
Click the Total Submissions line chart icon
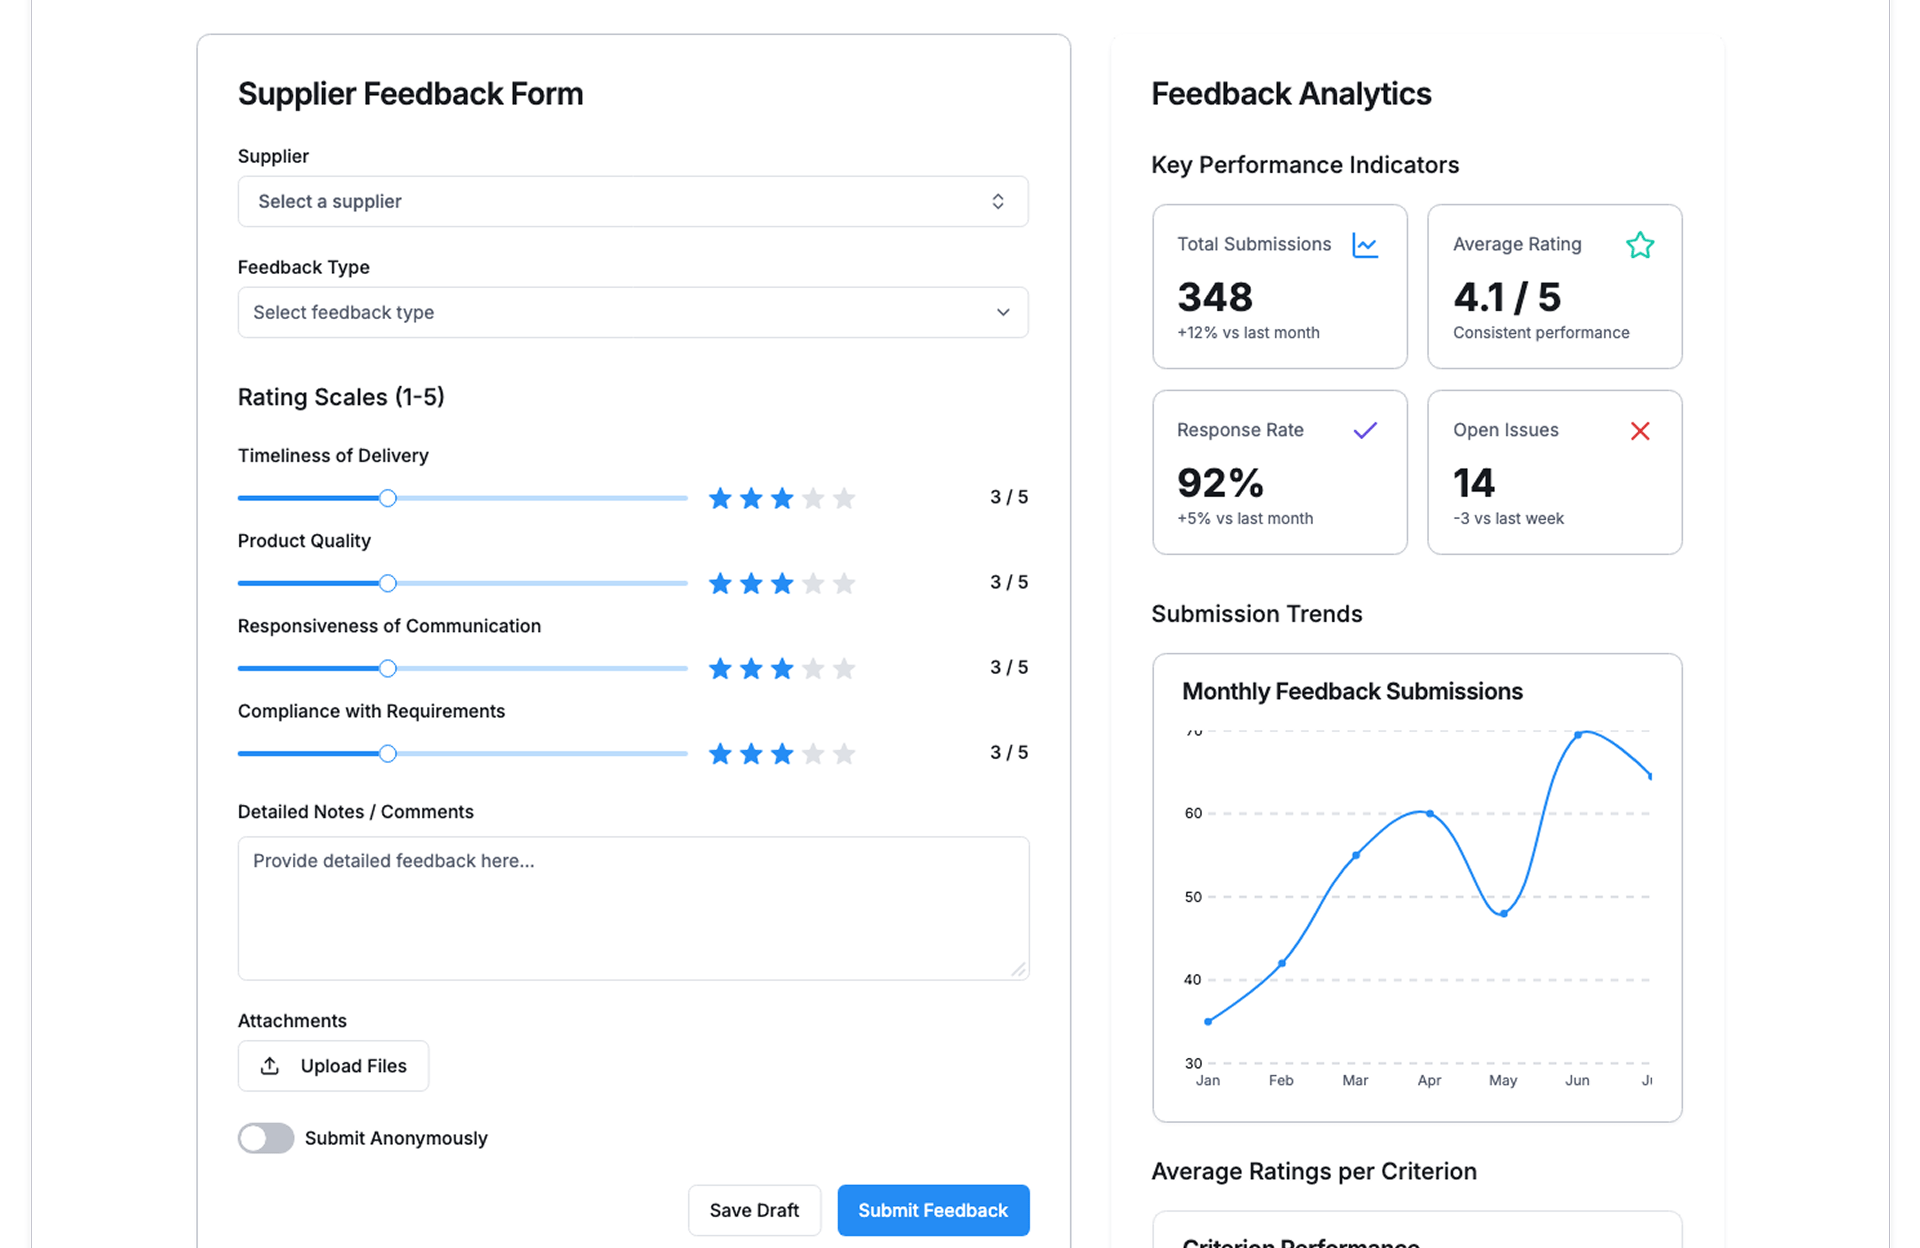[x=1365, y=245]
